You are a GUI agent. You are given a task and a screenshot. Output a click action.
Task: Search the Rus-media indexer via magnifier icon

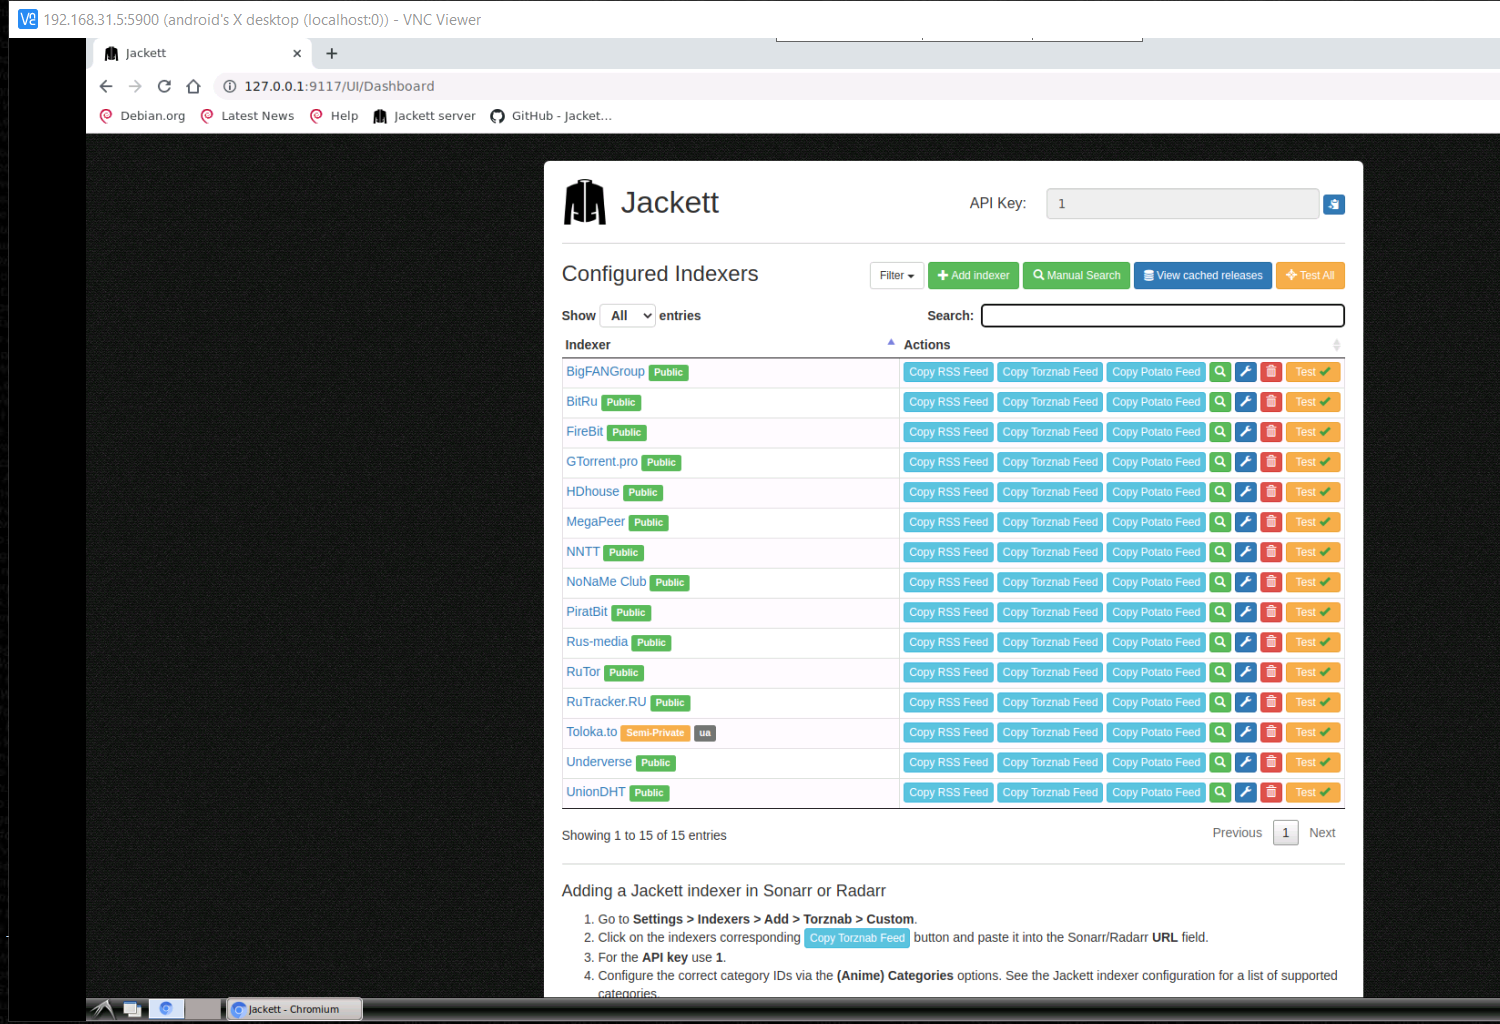coord(1220,642)
